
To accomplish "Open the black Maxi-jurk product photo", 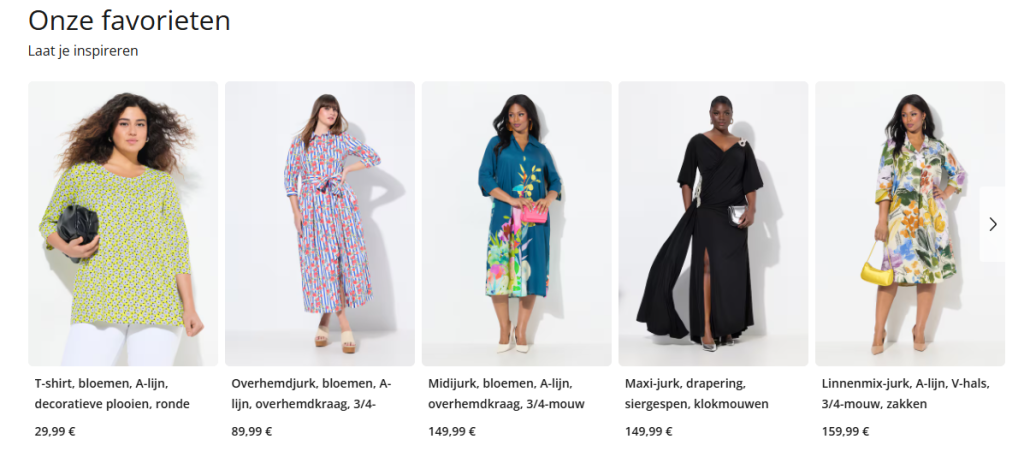I will point(713,223).
